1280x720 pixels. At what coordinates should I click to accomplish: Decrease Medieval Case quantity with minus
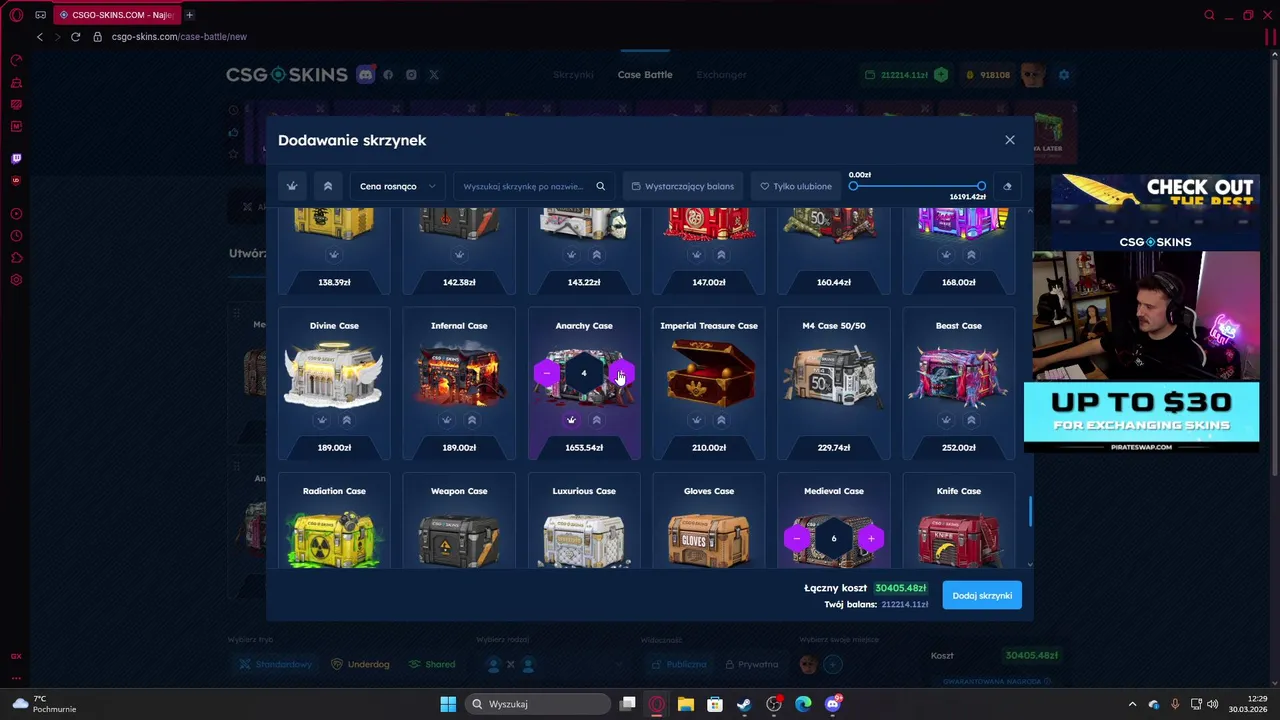click(x=796, y=538)
